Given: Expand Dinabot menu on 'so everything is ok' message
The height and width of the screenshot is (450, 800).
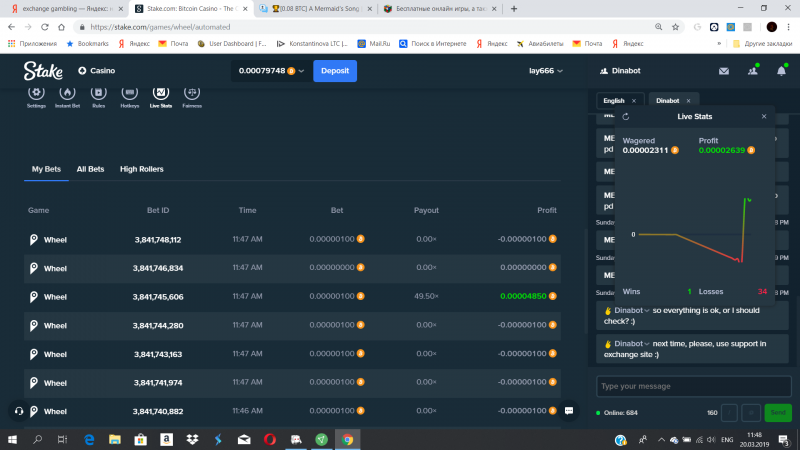Looking at the screenshot, I should click(x=646, y=311).
